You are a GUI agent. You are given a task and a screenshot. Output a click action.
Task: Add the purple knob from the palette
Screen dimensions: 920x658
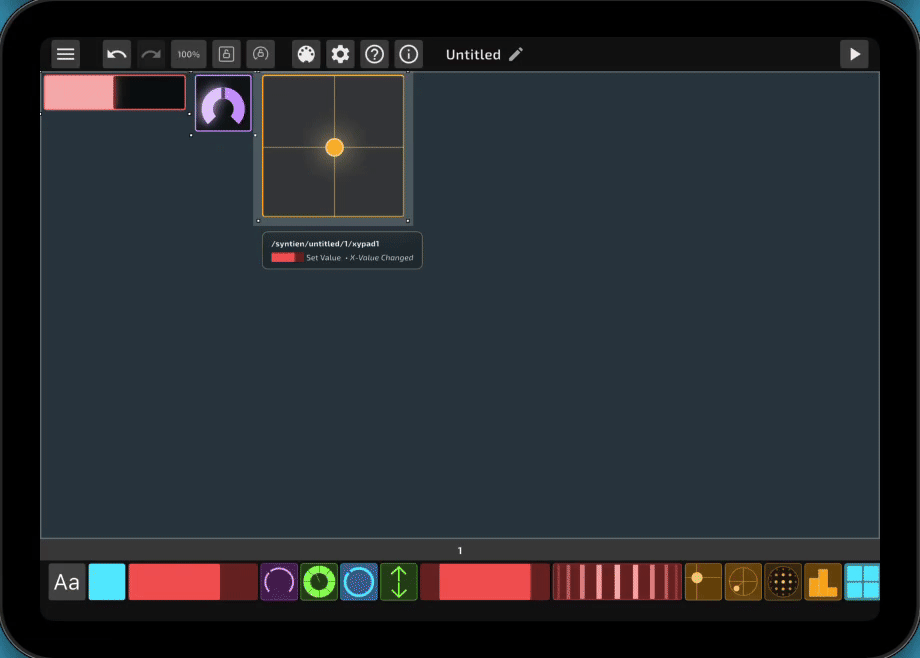pos(279,582)
